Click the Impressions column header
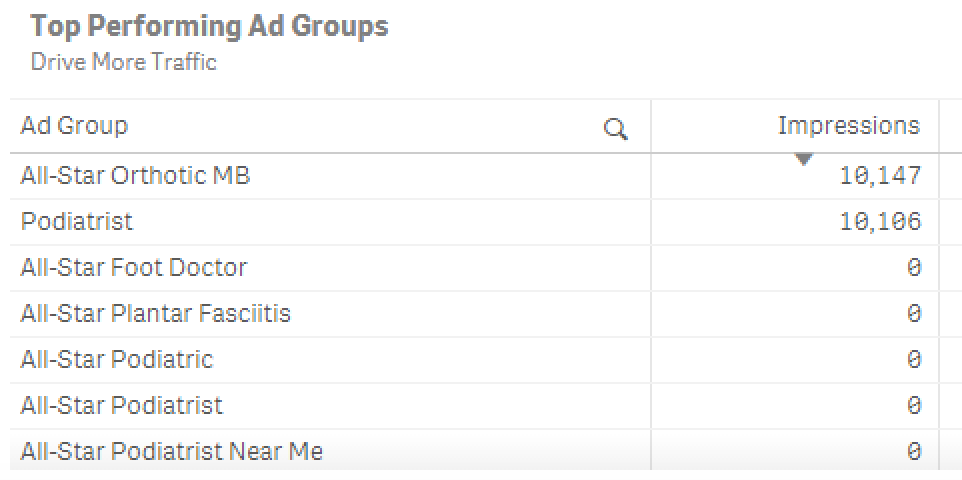 click(848, 126)
